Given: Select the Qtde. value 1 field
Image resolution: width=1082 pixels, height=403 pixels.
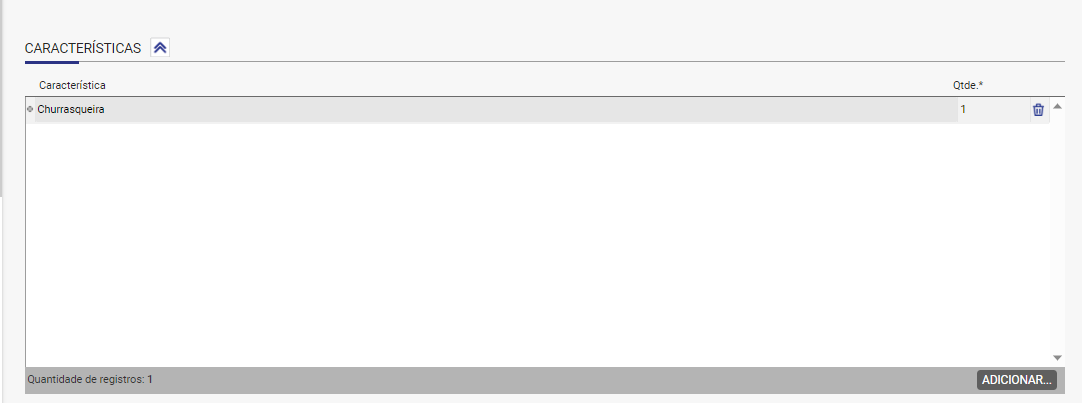Looking at the screenshot, I should point(994,109).
